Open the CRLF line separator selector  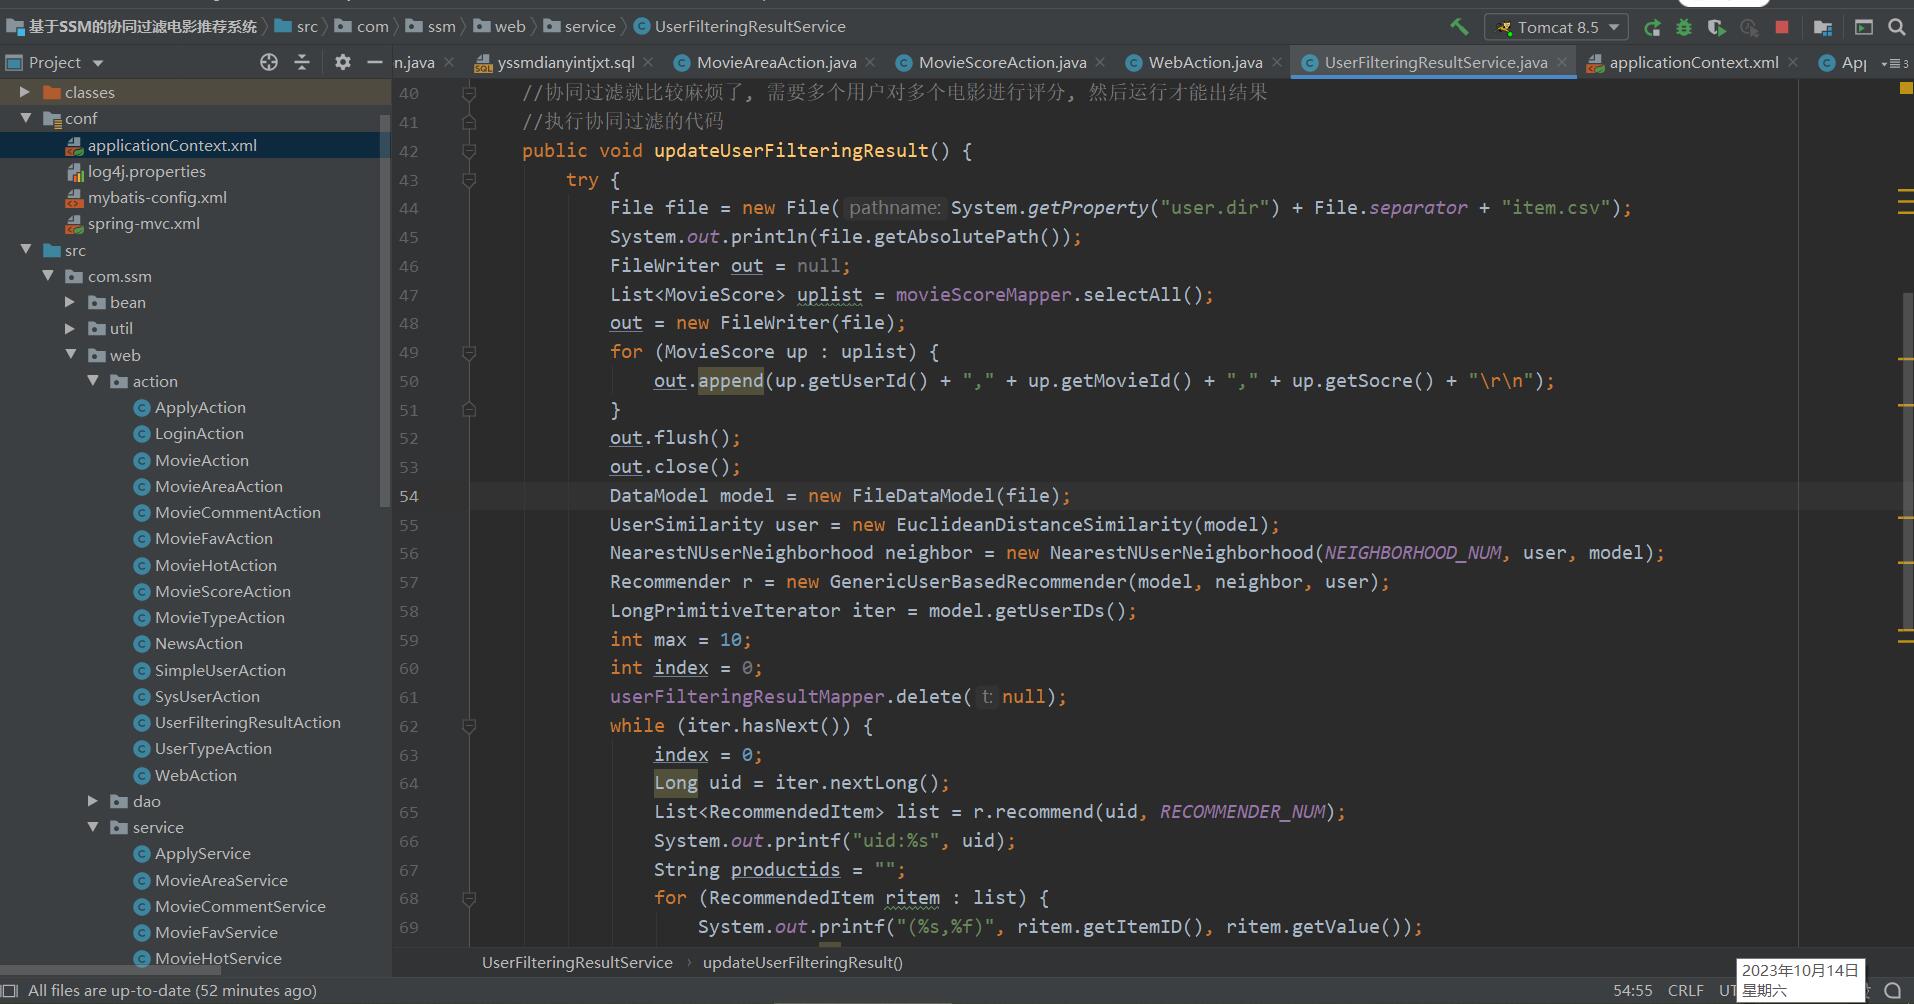click(x=1685, y=990)
